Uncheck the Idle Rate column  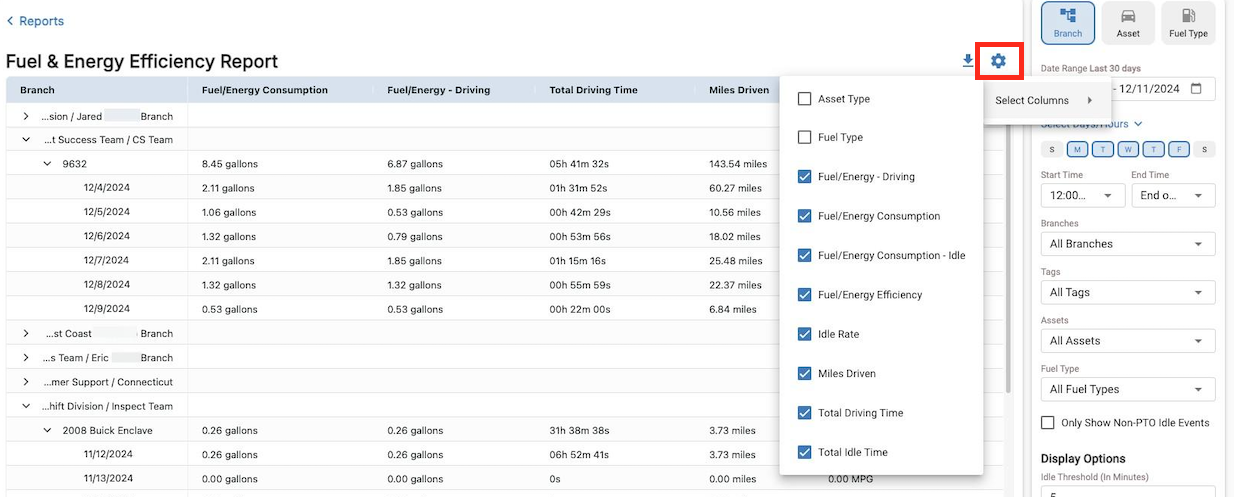click(x=804, y=334)
